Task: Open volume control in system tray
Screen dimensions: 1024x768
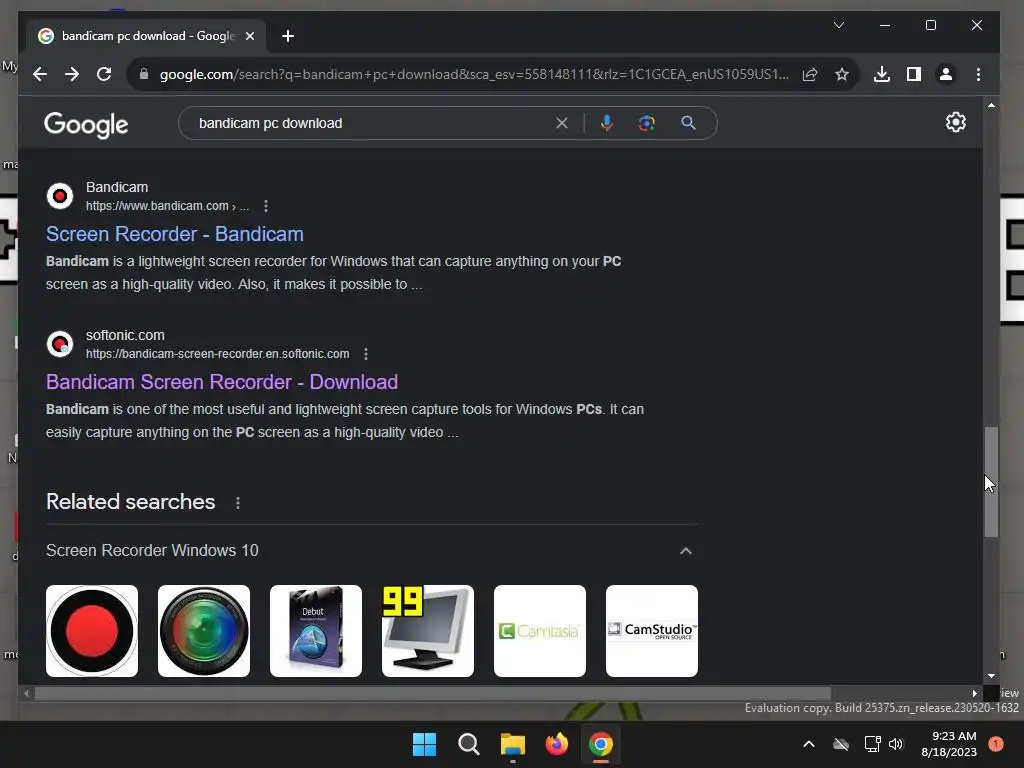Action: coord(895,744)
